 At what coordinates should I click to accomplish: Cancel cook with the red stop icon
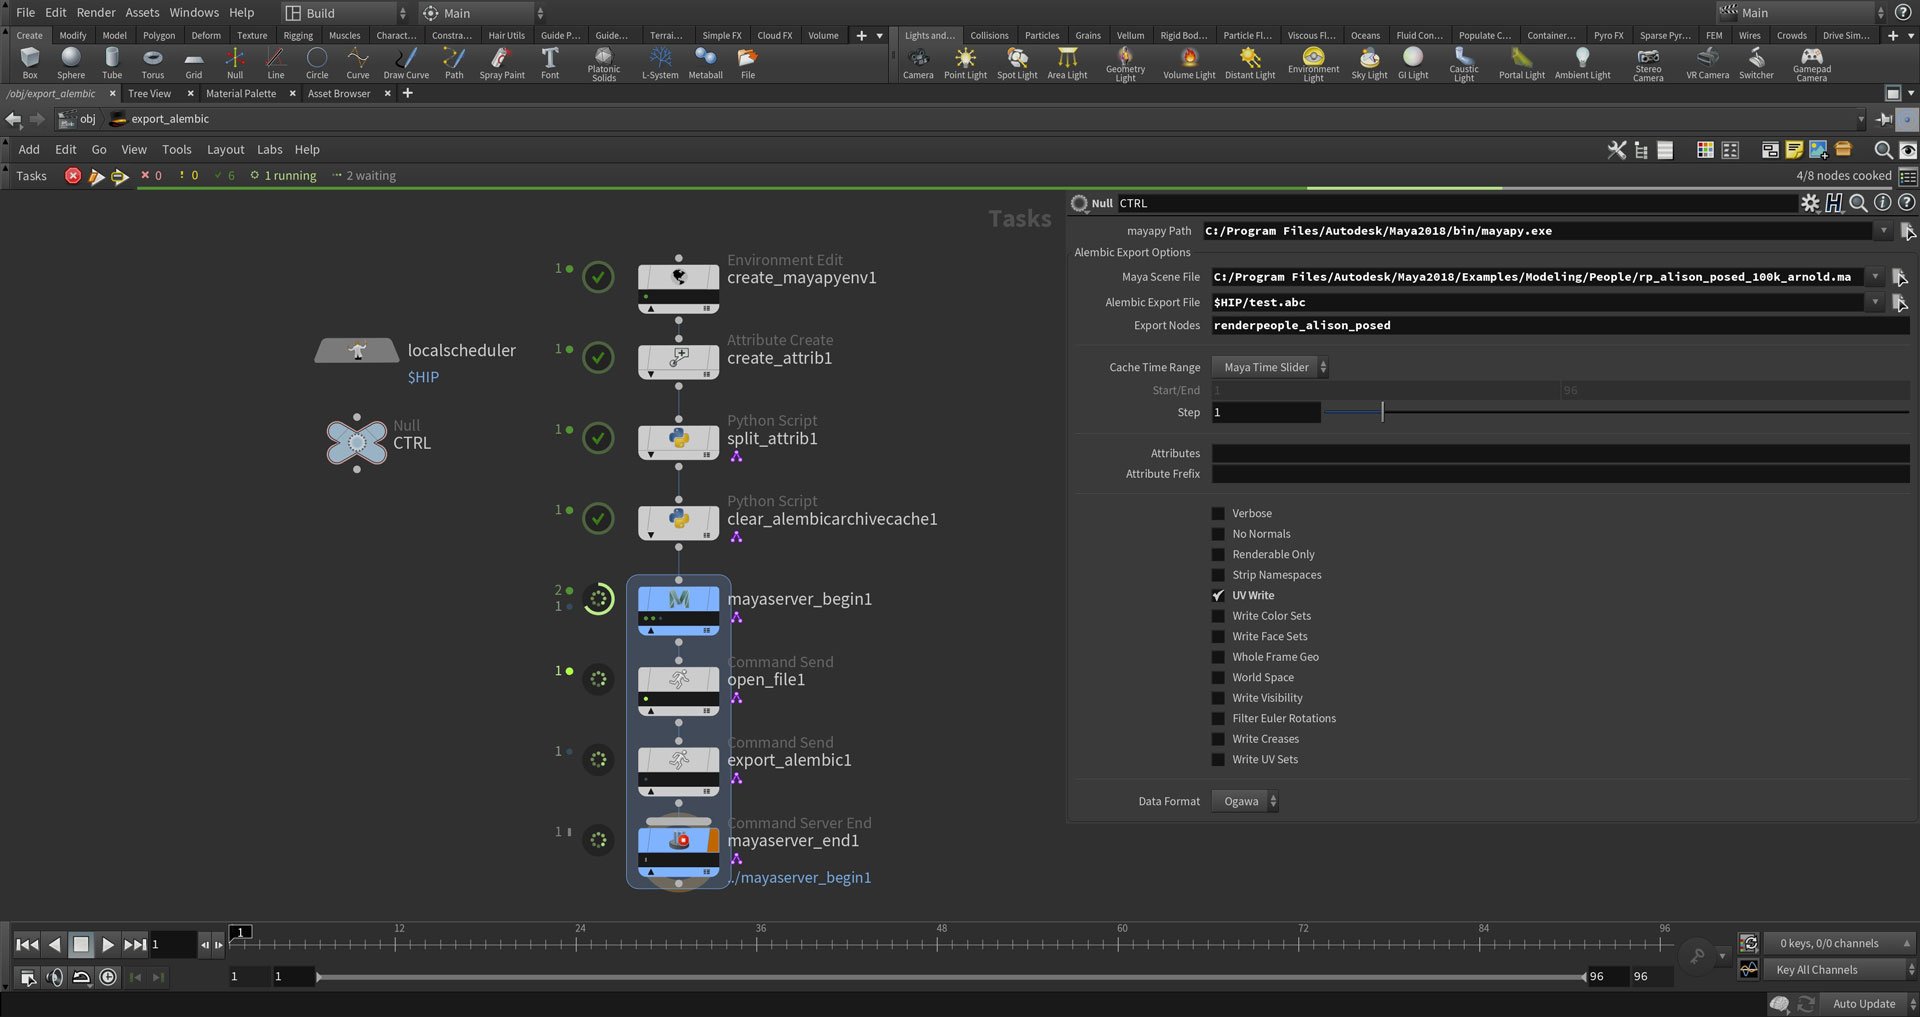click(73, 176)
